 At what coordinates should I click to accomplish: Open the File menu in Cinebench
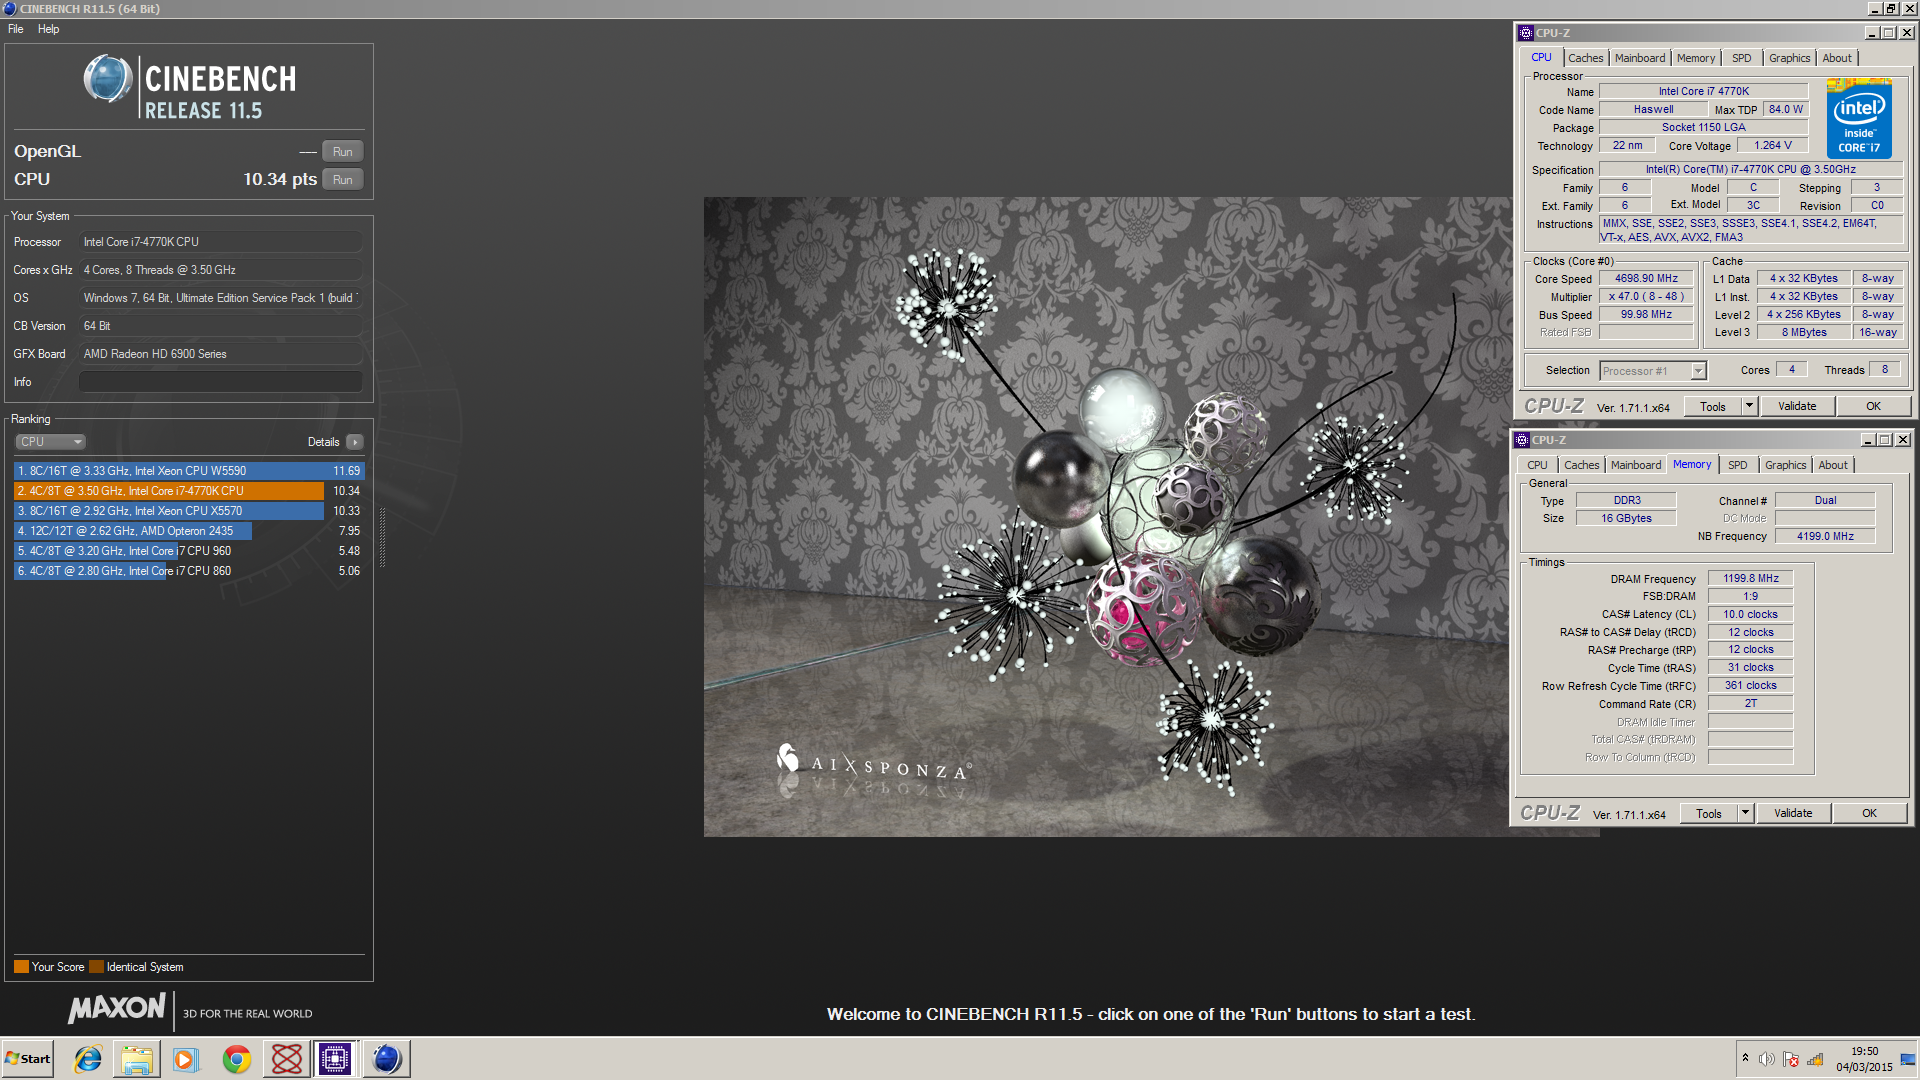(x=16, y=29)
